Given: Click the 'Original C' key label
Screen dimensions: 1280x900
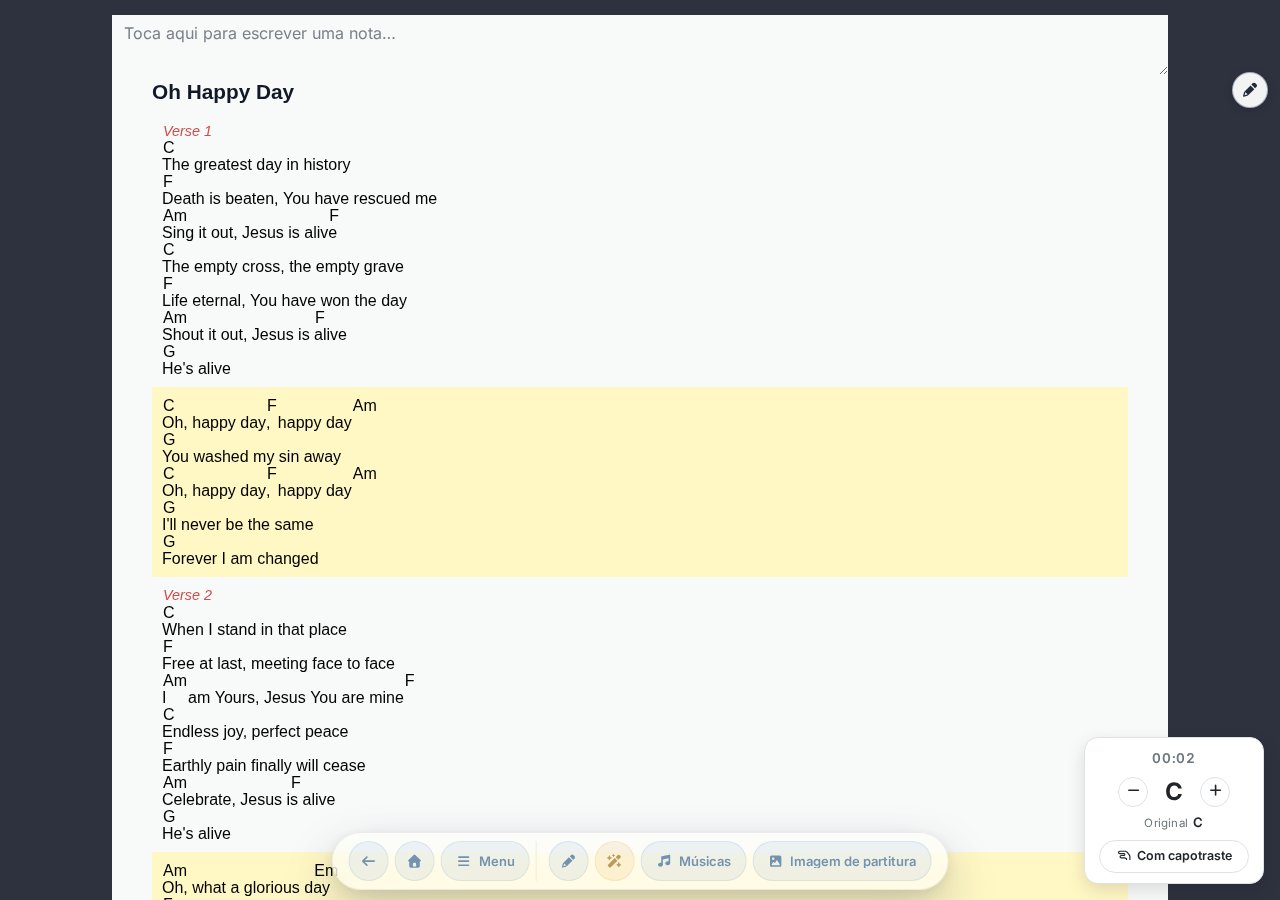Looking at the screenshot, I should coord(1174,823).
